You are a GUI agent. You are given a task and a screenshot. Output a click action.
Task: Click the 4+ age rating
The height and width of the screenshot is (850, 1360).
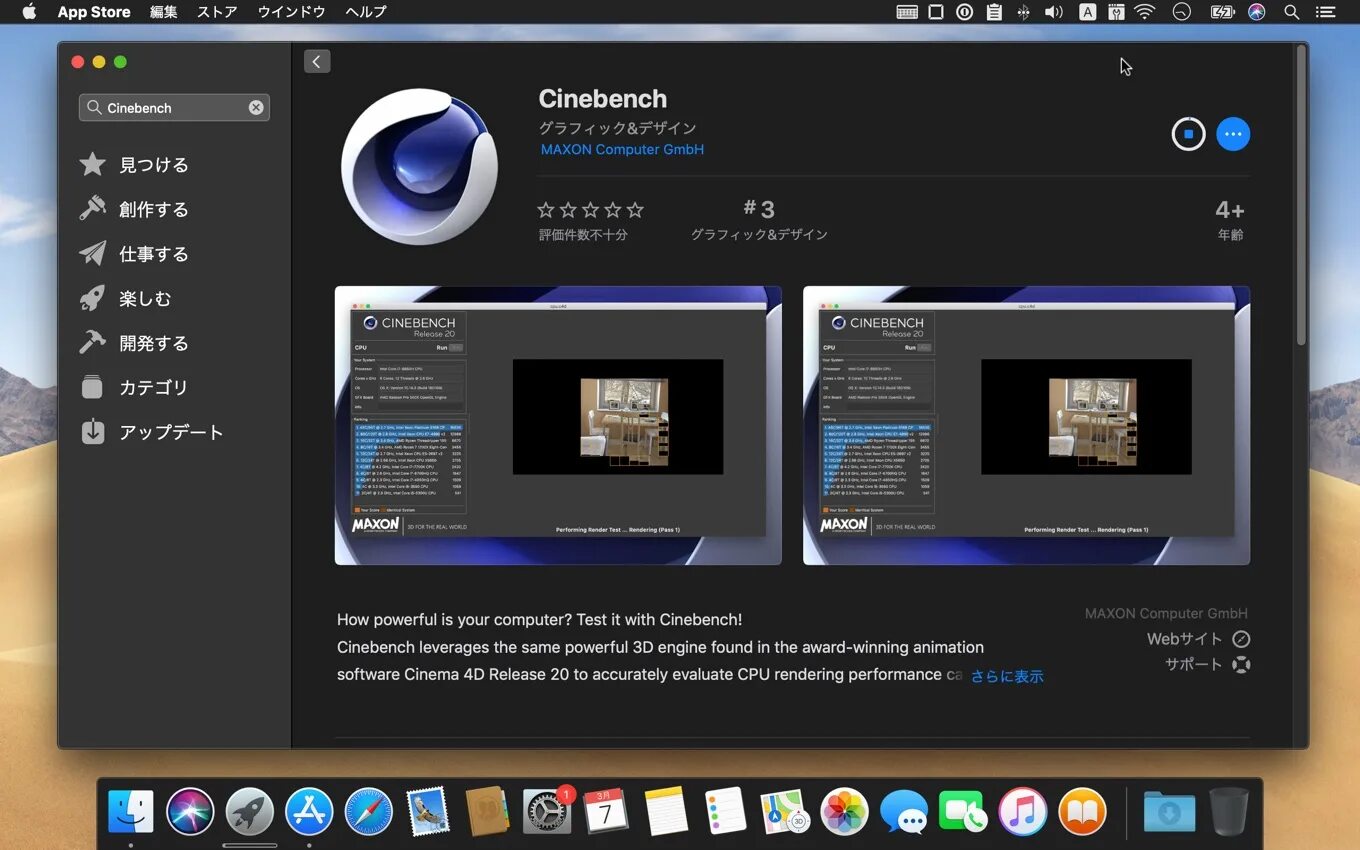point(1230,220)
